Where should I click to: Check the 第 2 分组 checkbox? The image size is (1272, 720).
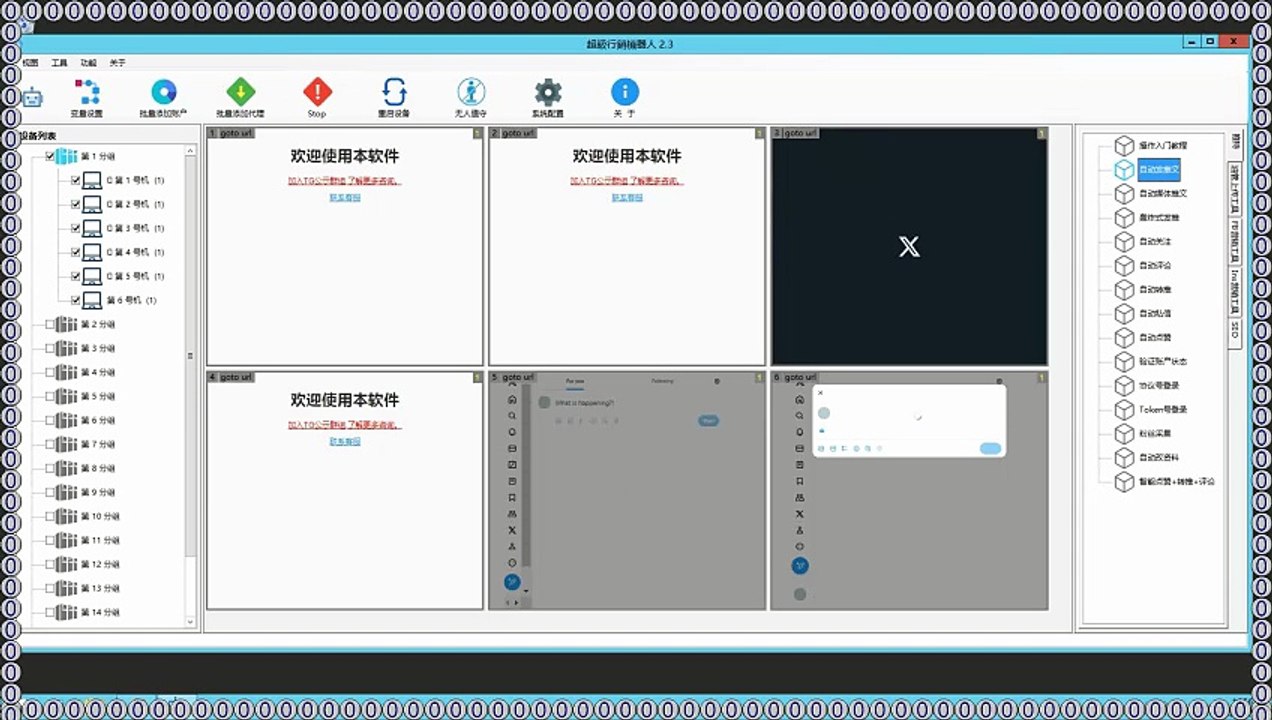pyautogui.click(x=50, y=324)
